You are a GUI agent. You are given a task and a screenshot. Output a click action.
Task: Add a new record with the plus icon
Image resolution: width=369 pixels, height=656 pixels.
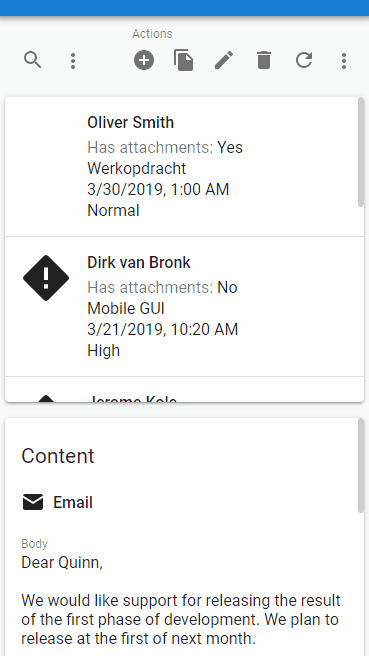point(144,60)
